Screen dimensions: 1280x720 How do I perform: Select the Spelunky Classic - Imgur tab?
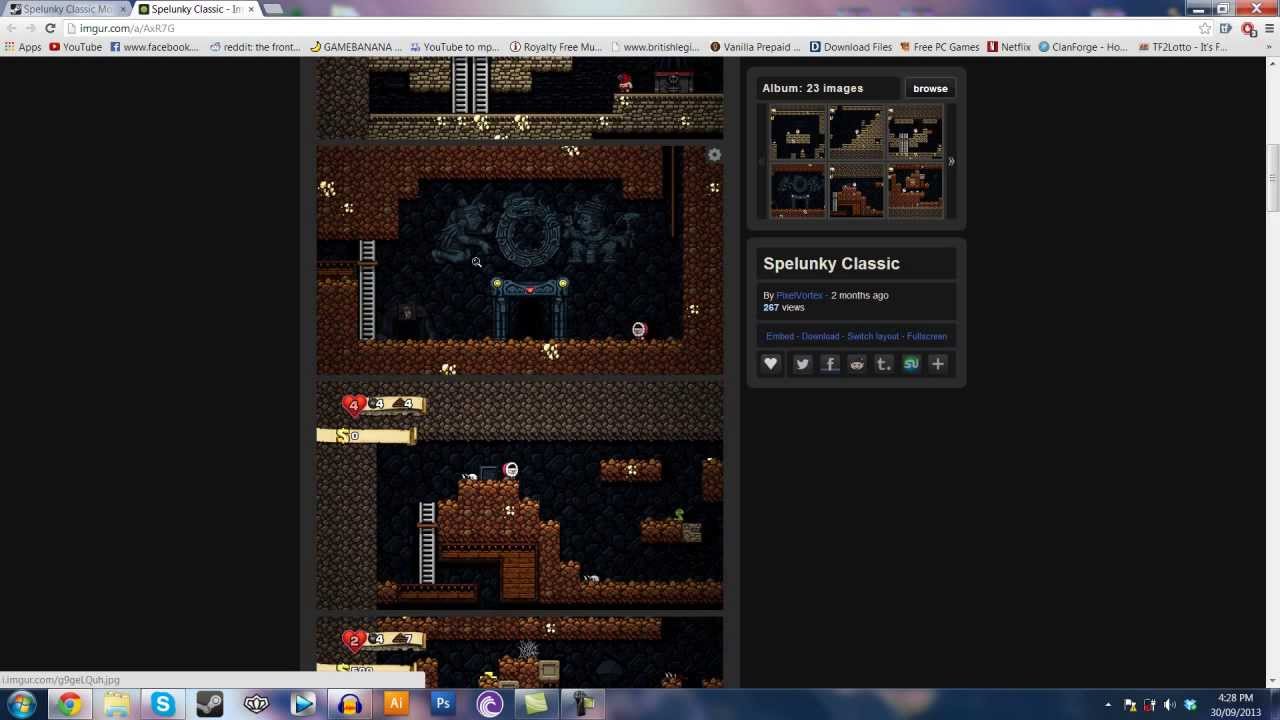click(x=197, y=9)
